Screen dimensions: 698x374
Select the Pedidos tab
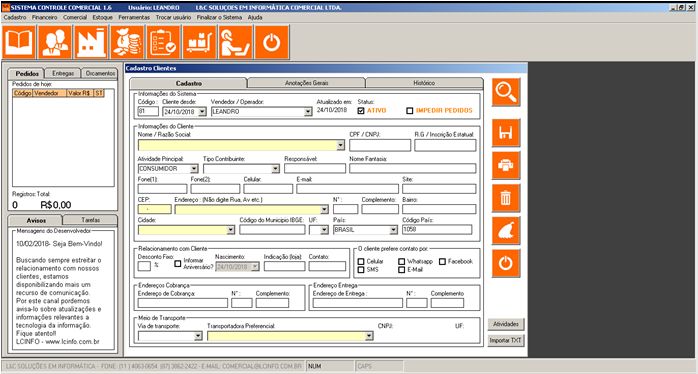pos(27,73)
